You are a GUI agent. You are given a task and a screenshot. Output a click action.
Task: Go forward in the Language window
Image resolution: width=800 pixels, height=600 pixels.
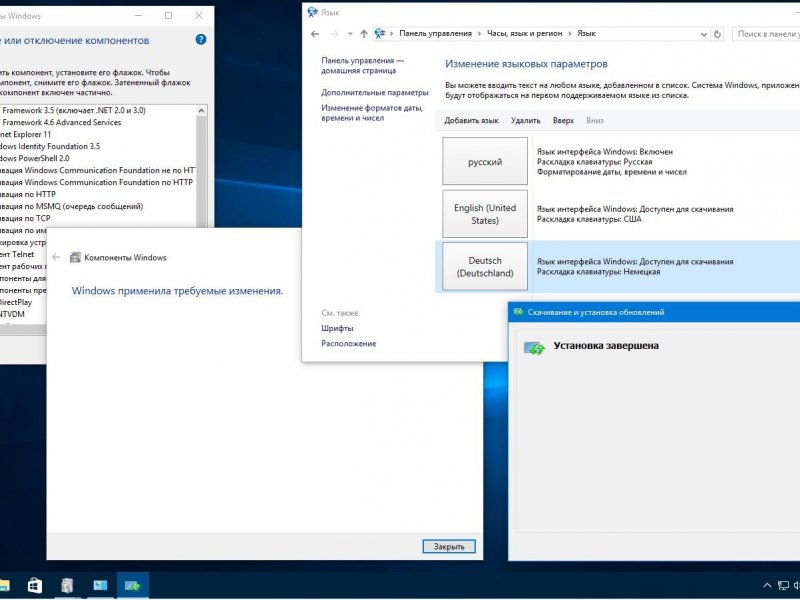pyautogui.click(x=335, y=34)
